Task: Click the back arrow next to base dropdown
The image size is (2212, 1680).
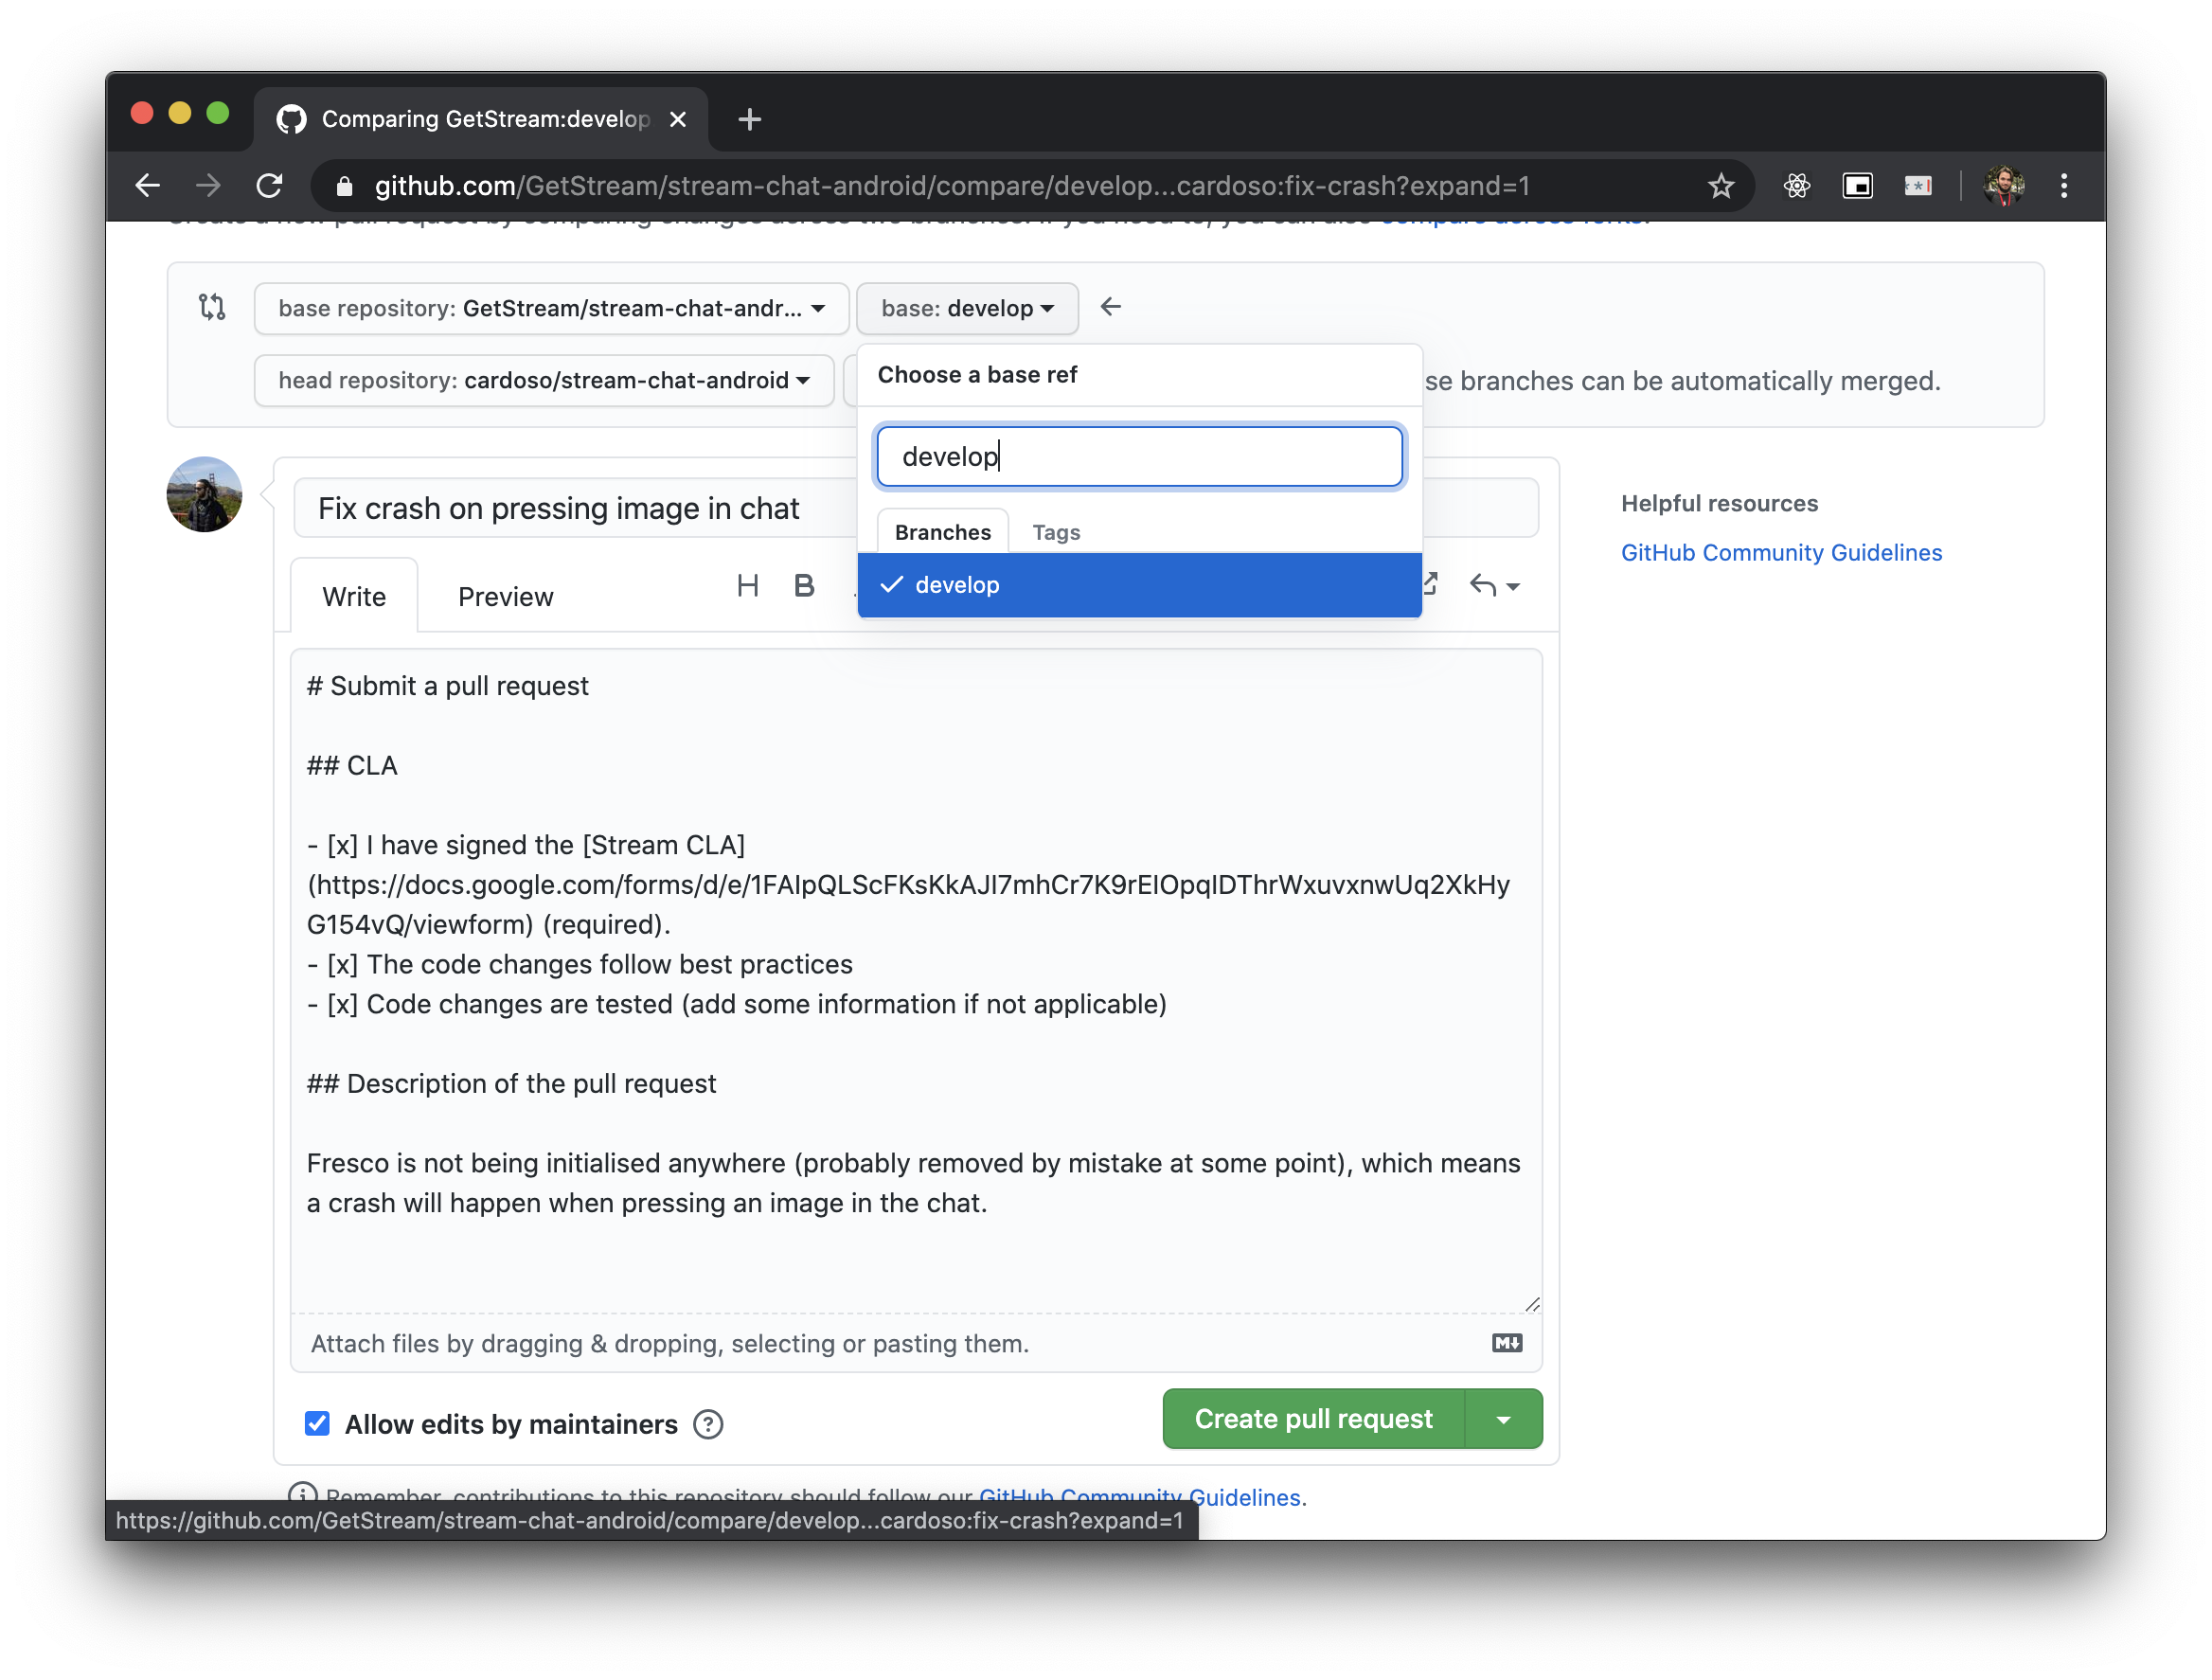Action: click(1108, 309)
